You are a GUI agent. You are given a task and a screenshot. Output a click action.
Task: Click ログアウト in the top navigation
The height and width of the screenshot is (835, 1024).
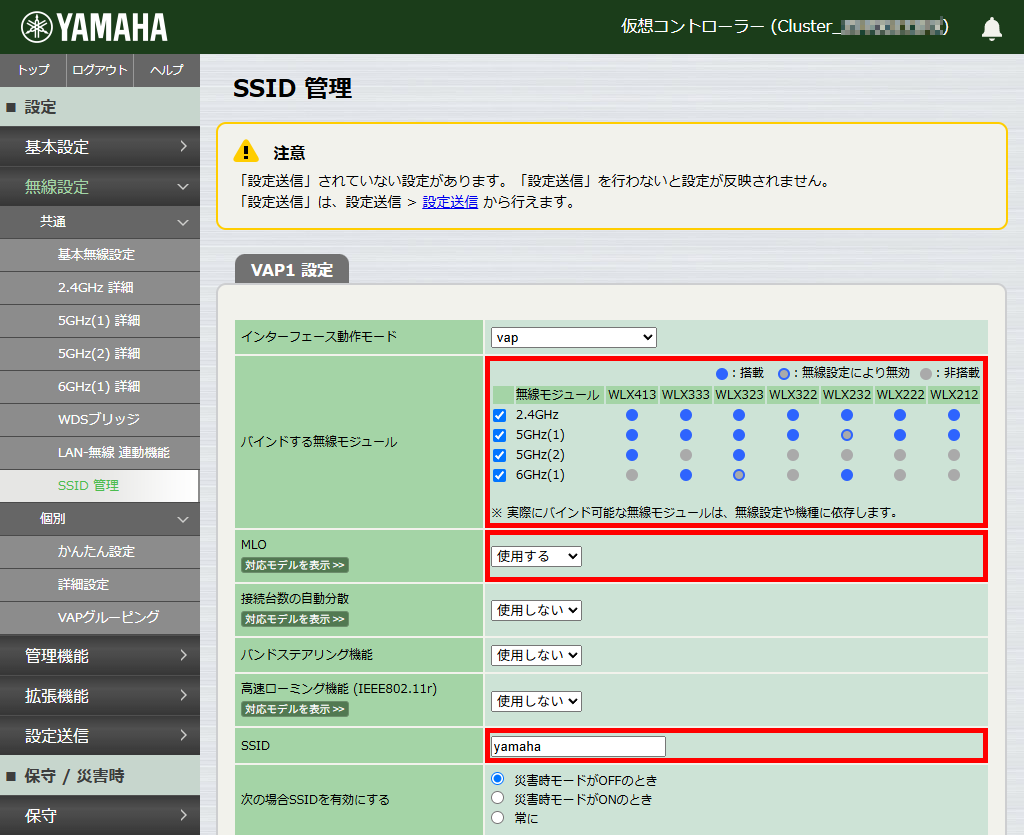(100, 70)
